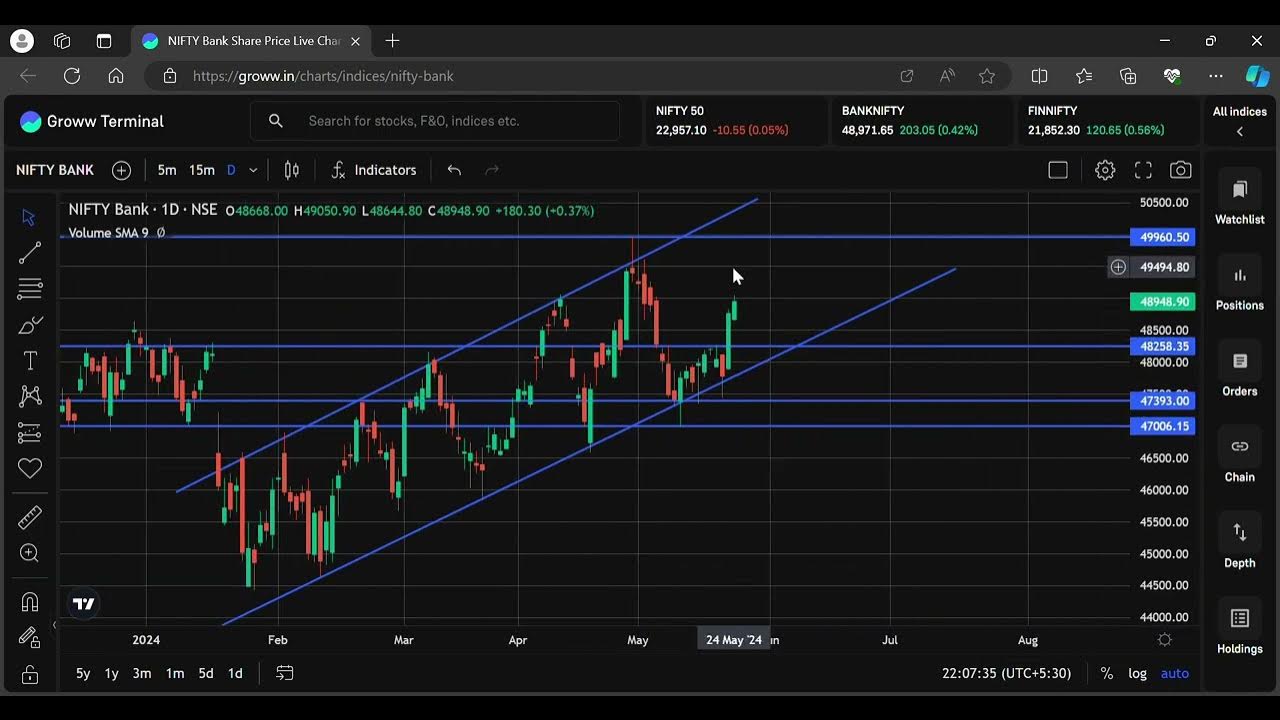Click the NIFTY BANK symbol name
Viewport: 1280px width, 720px height.
(x=55, y=170)
